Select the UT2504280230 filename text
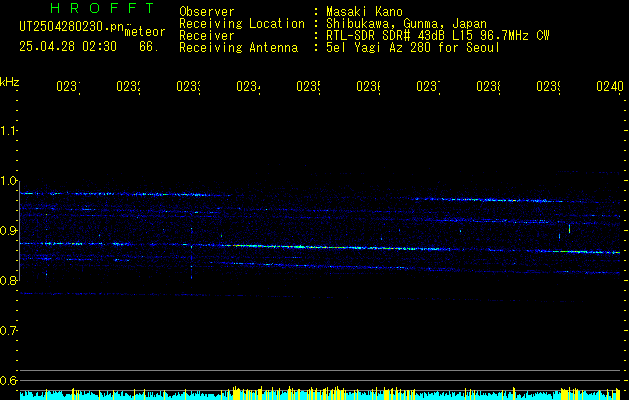The height and width of the screenshot is (400, 629). [x=72, y=27]
